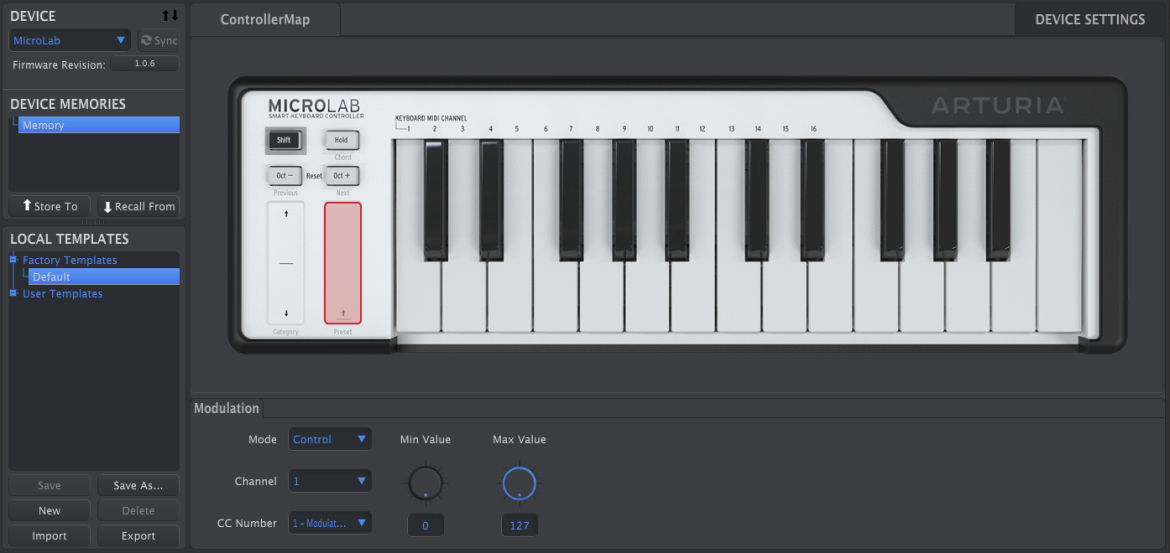Click the panel divider grip below Store To
The width and height of the screenshot is (1170, 553).
tap(93, 222)
